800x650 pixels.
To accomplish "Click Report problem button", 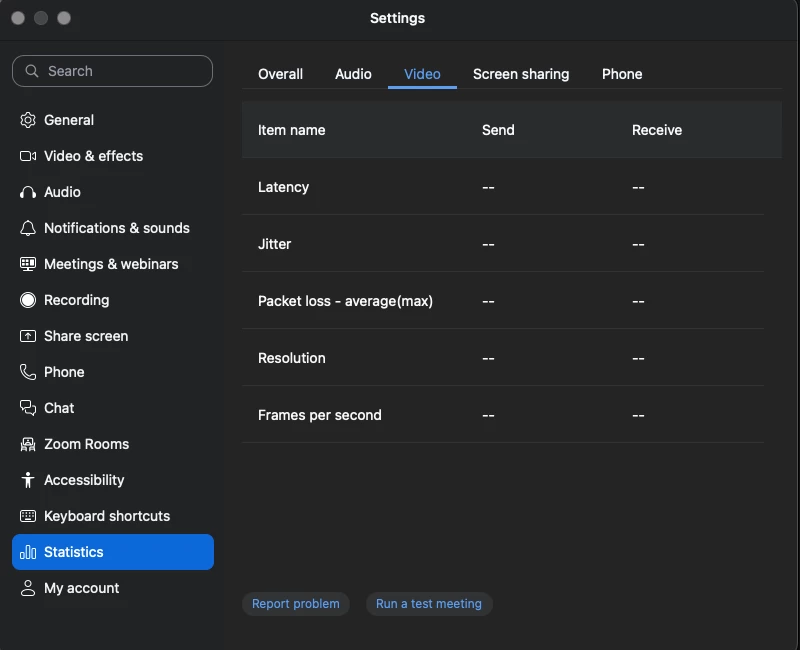I will pos(295,604).
